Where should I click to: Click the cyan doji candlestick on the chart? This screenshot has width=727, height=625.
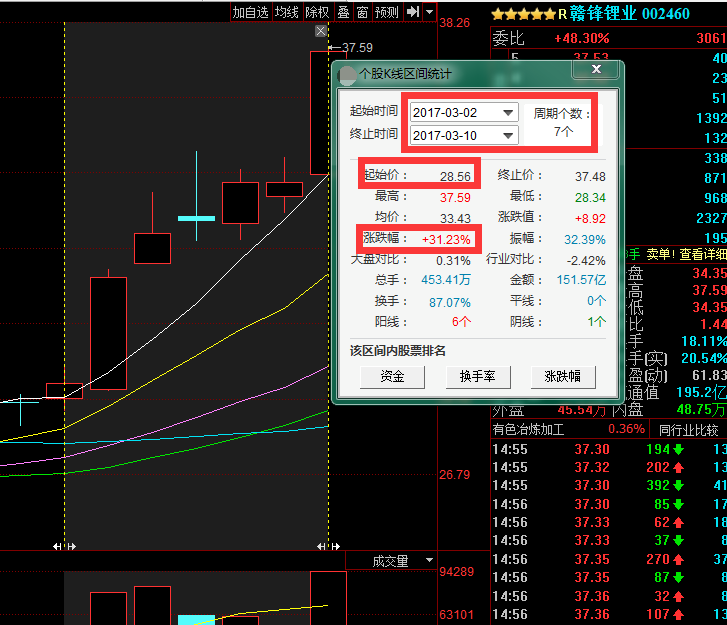tap(197, 218)
